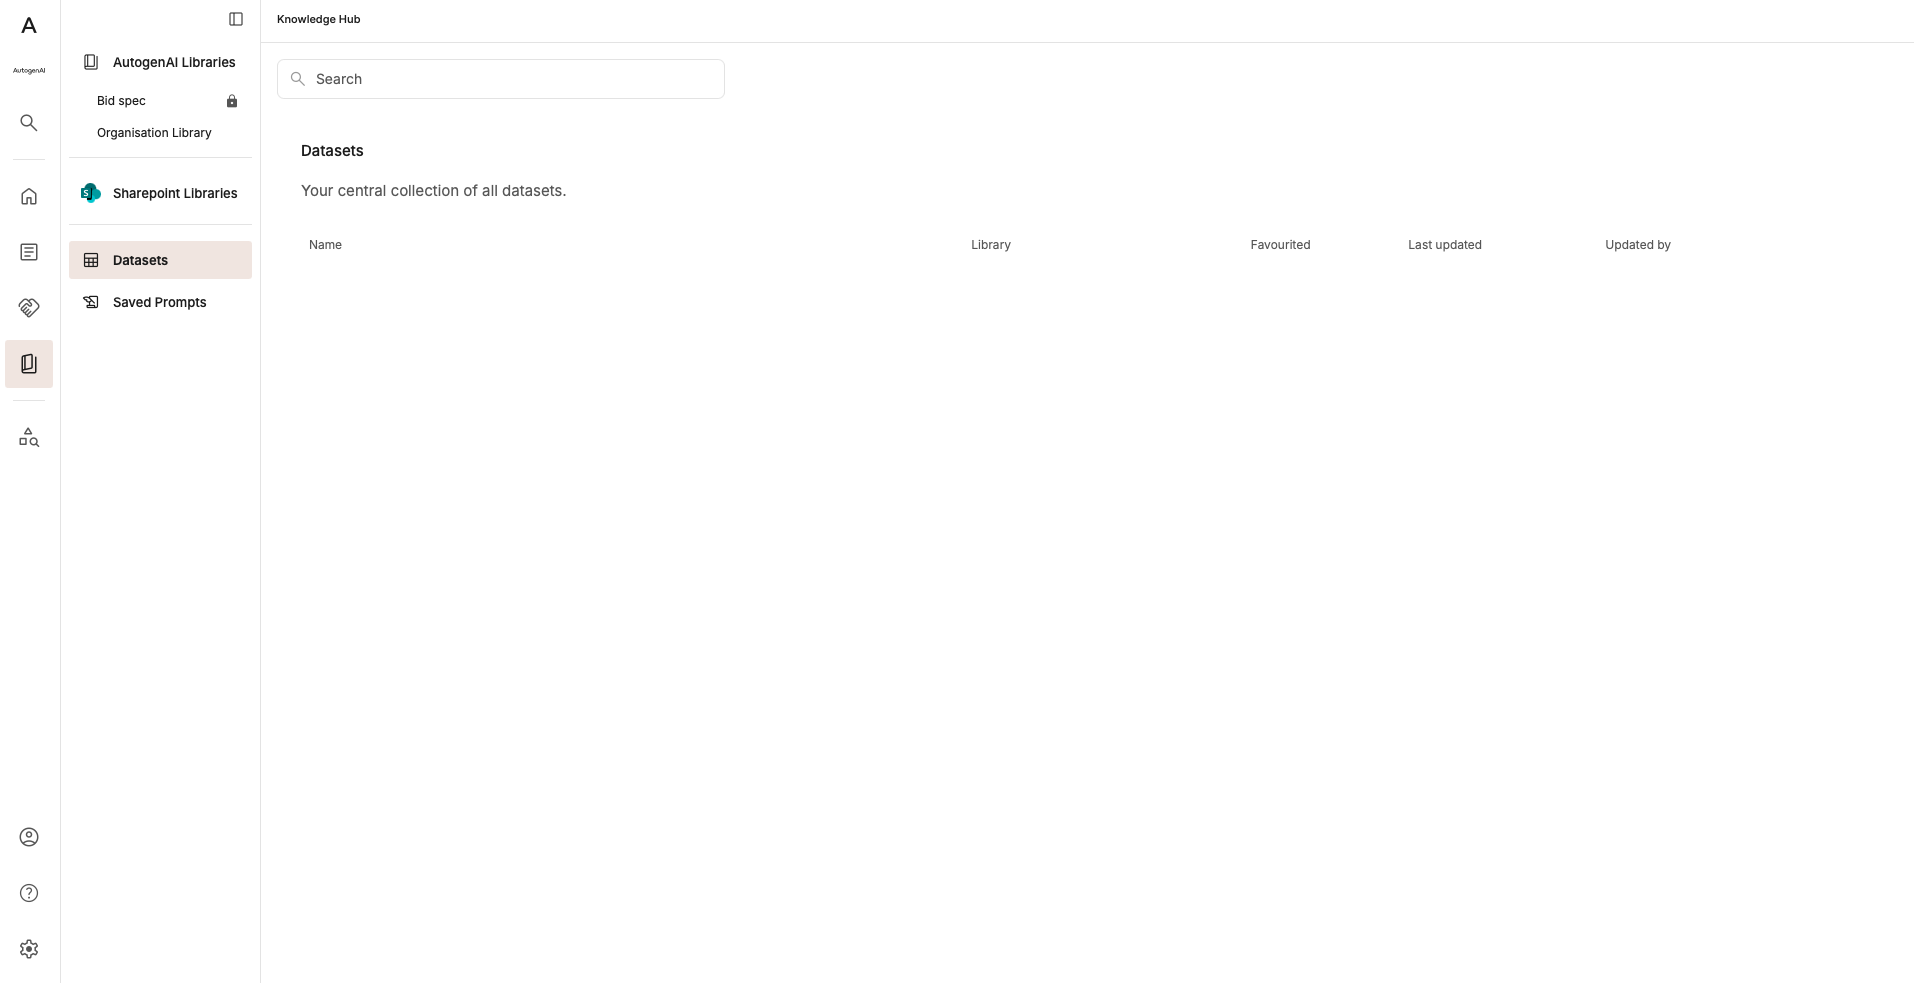Sort by the Last updated column header
The height and width of the screenshot is (983, 1914).
point(1445,245)
